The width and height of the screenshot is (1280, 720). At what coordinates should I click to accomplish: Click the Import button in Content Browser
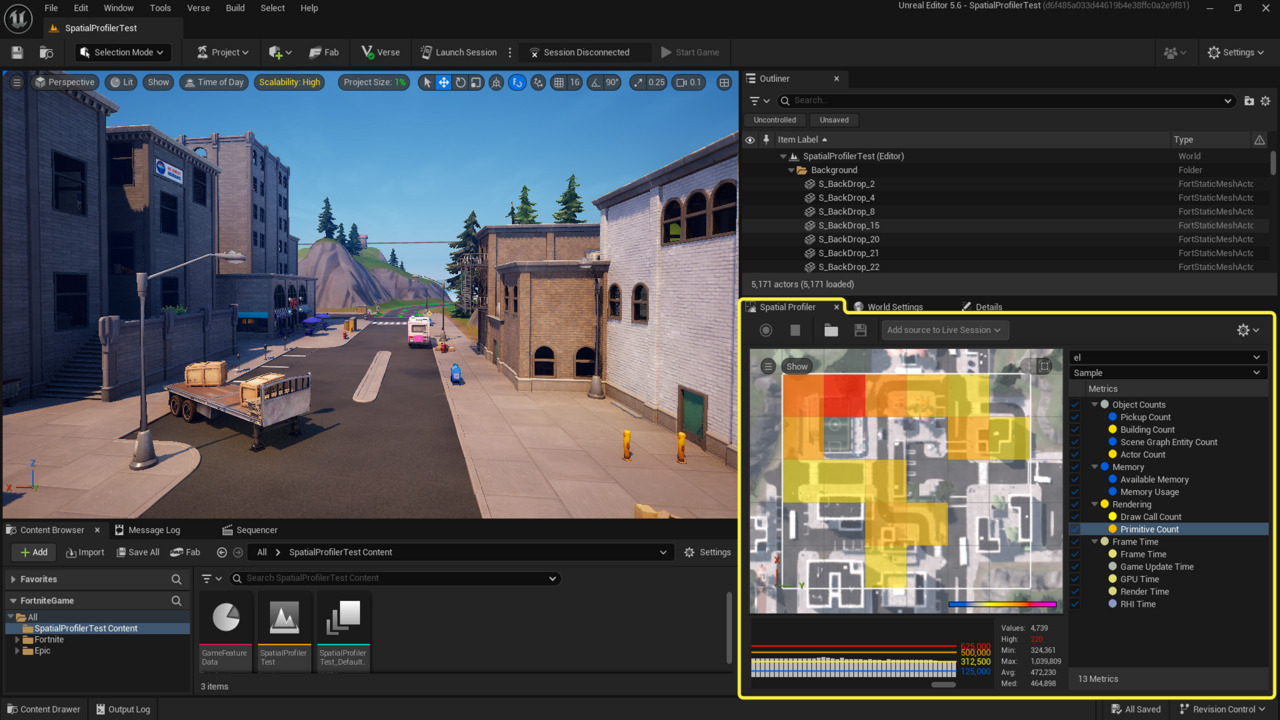pos(85,552)
